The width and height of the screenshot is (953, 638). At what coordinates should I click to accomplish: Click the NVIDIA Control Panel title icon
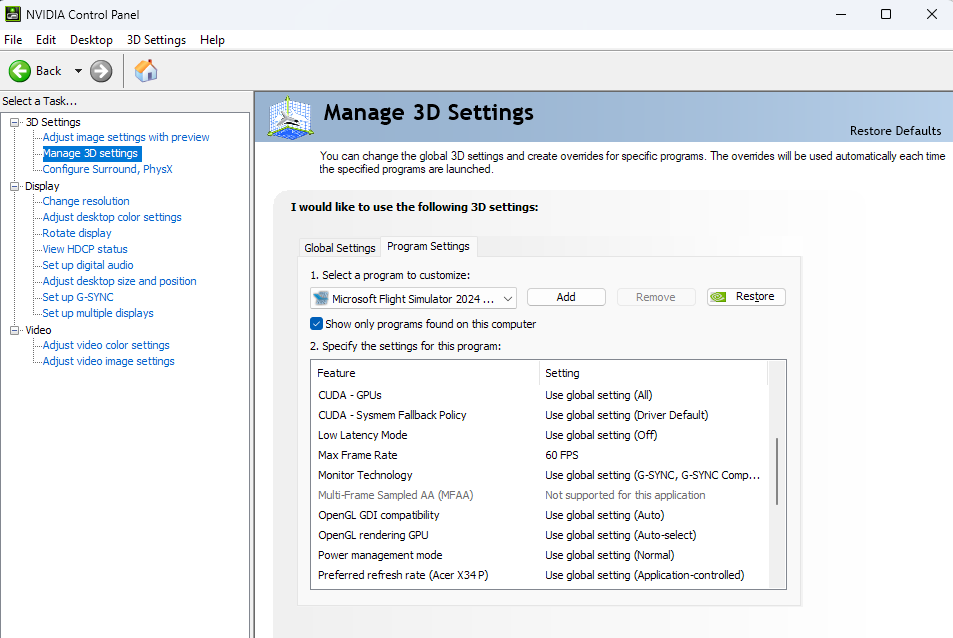(x=12, y=14)
